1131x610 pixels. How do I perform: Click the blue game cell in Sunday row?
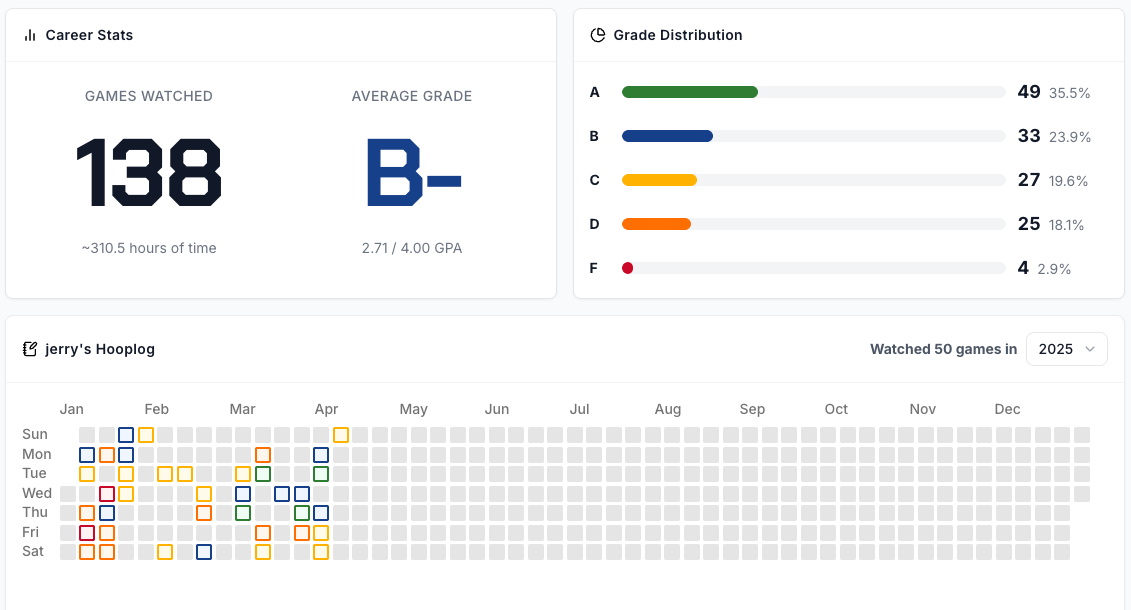tap(126, 435)
